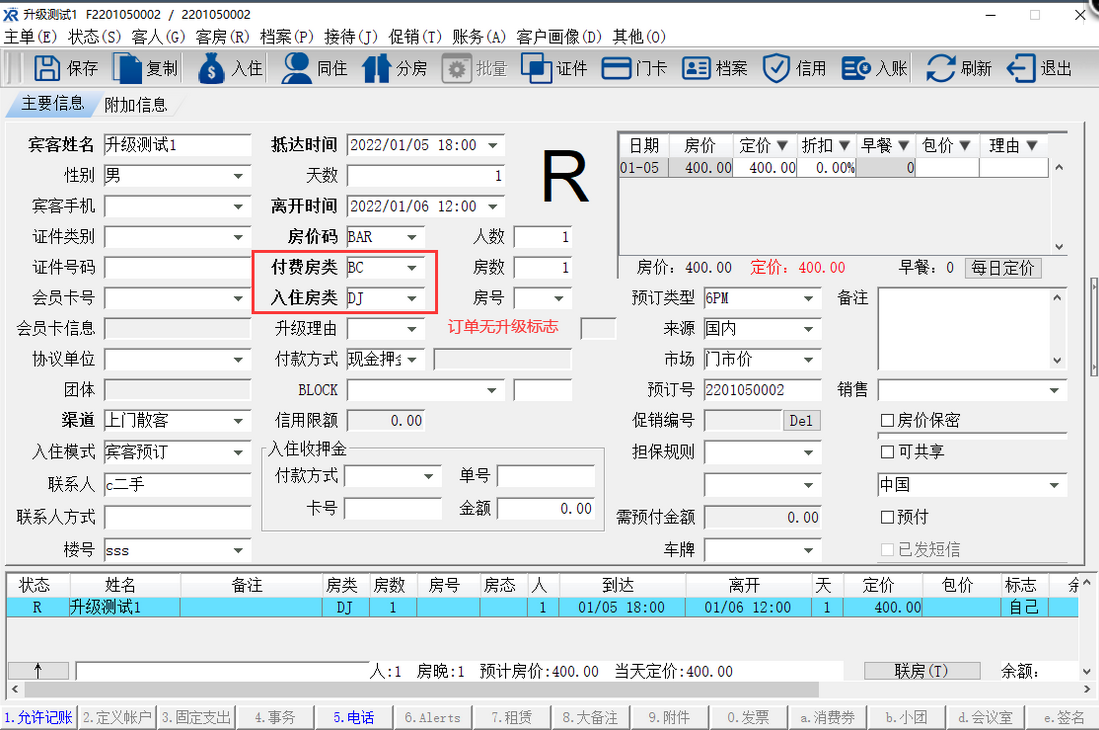Switch to the 主要信息 tab
This screenshot has width=1099, height=730.
(53, 104)
